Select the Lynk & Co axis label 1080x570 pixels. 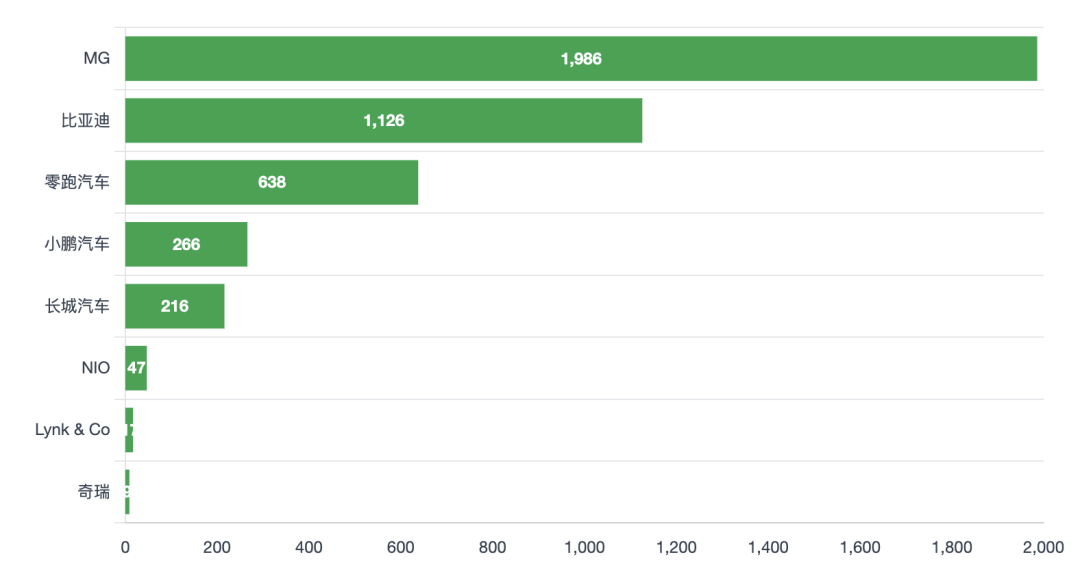pyautogui.click(x=72, y=430)
